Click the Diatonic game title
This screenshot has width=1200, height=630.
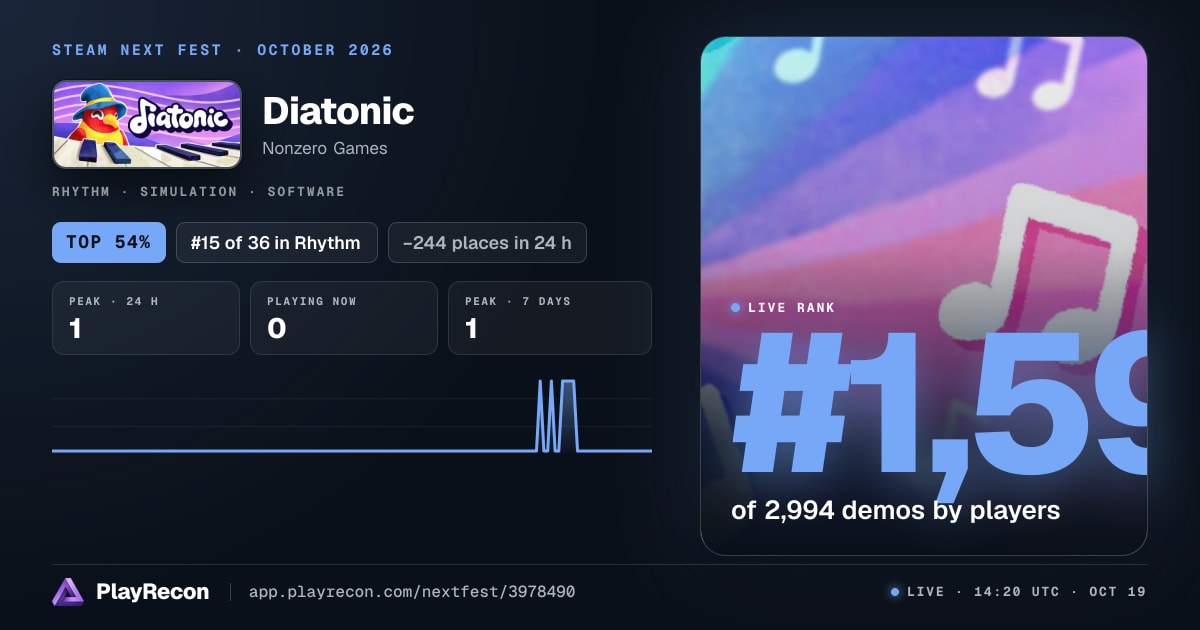pyautogui.click(x=338, y=111)
